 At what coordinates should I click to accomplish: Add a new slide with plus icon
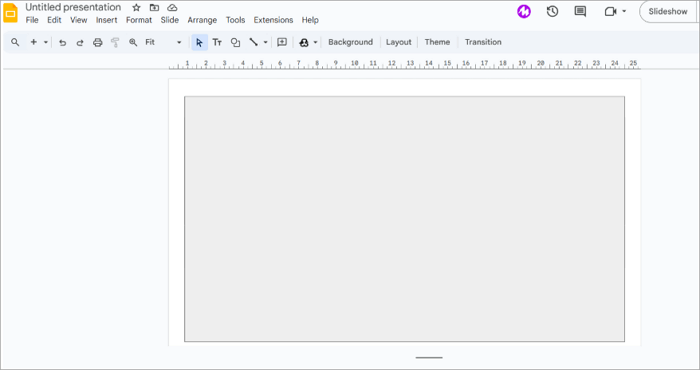click(x=33, y=42)
